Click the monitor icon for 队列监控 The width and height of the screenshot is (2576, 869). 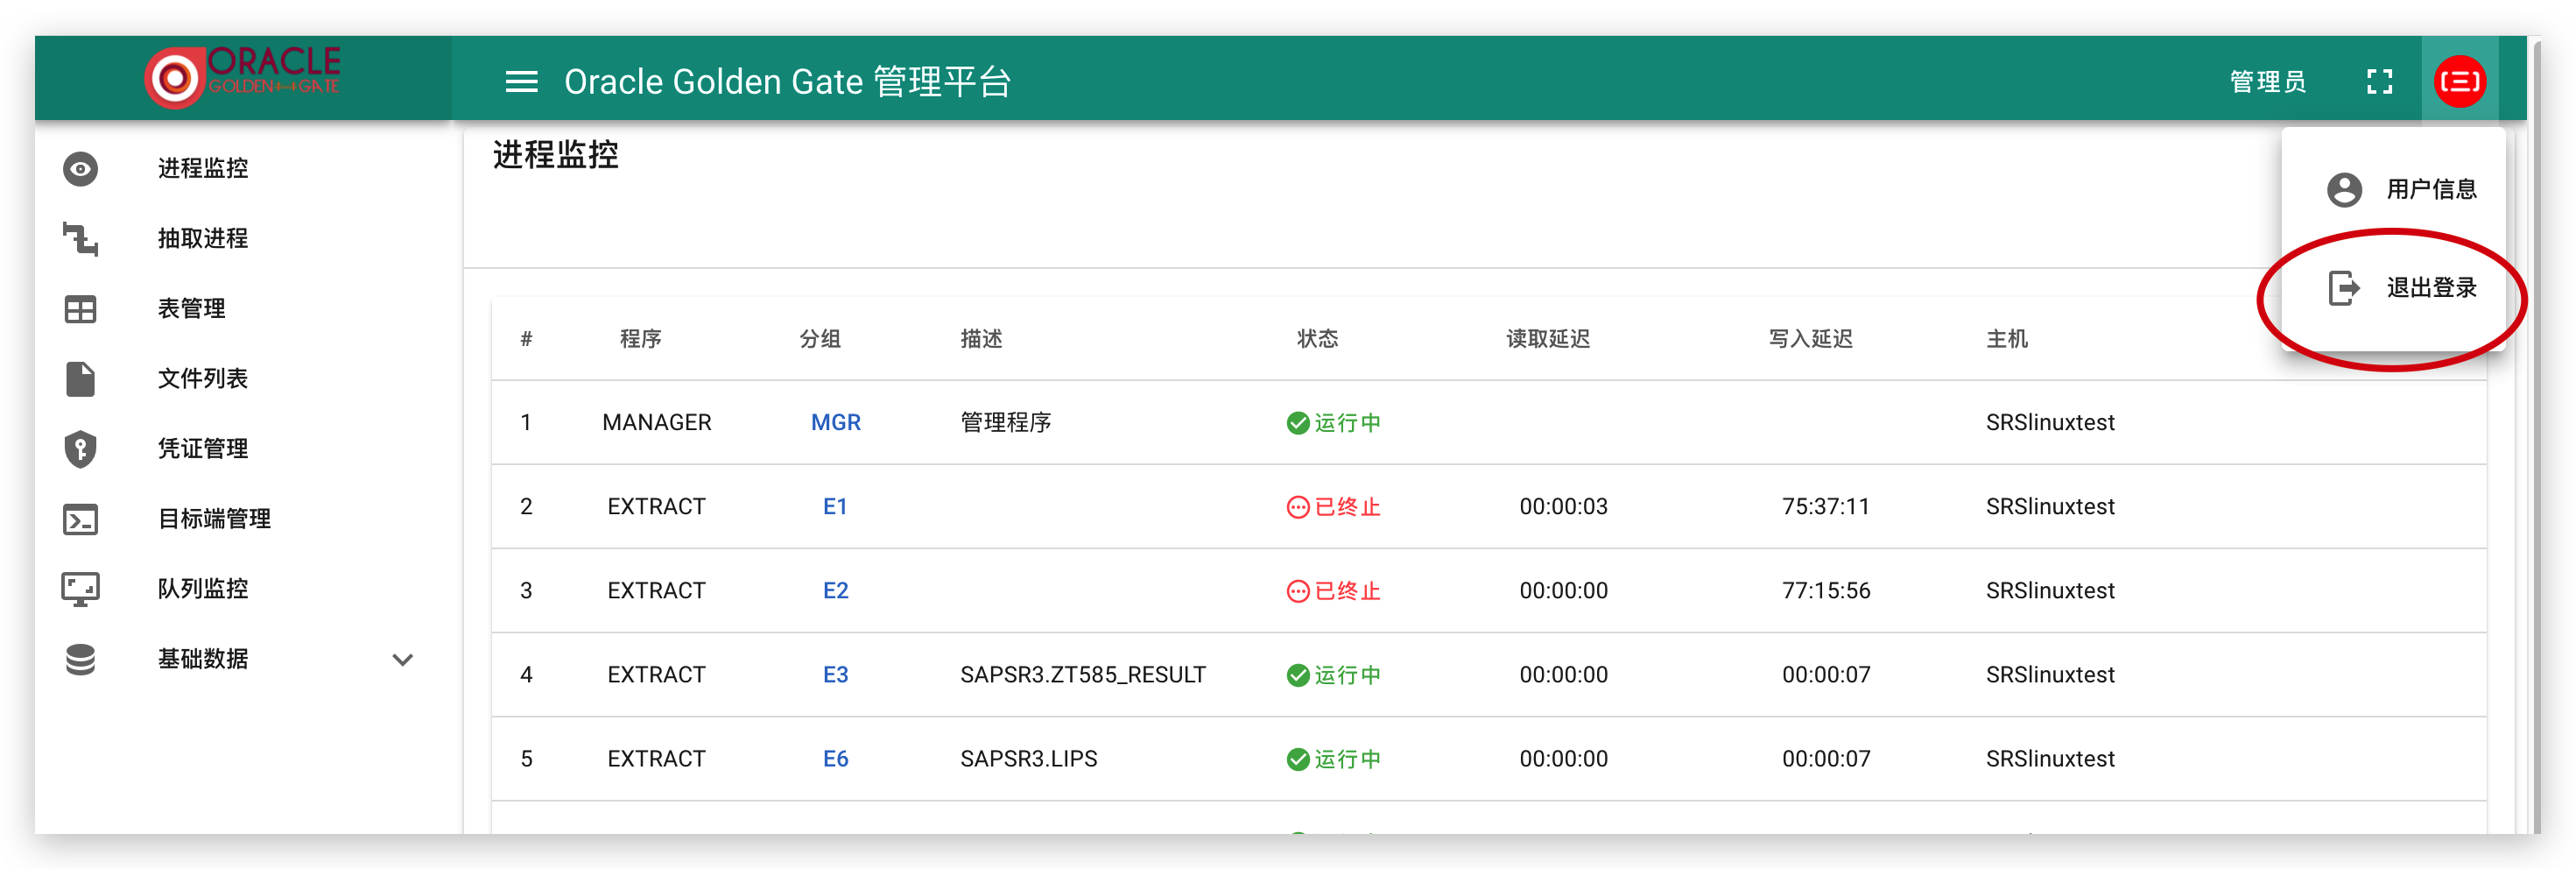[80, 589]
